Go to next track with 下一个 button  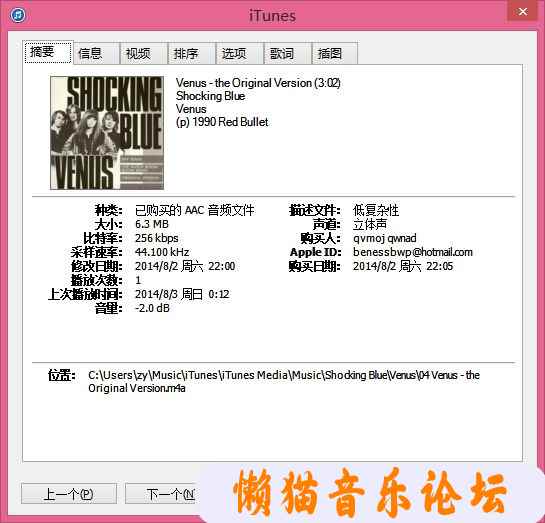(163, 493)
